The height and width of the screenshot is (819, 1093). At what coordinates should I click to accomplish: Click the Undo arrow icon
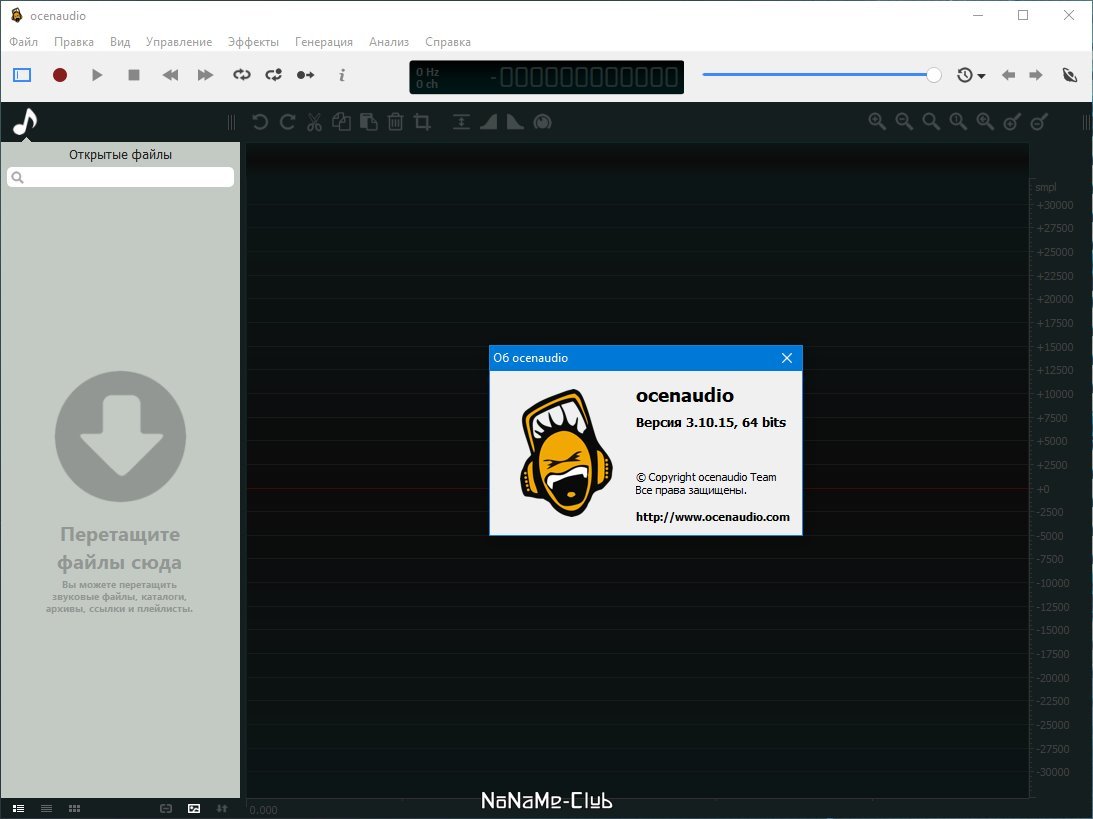coord(260,122)
